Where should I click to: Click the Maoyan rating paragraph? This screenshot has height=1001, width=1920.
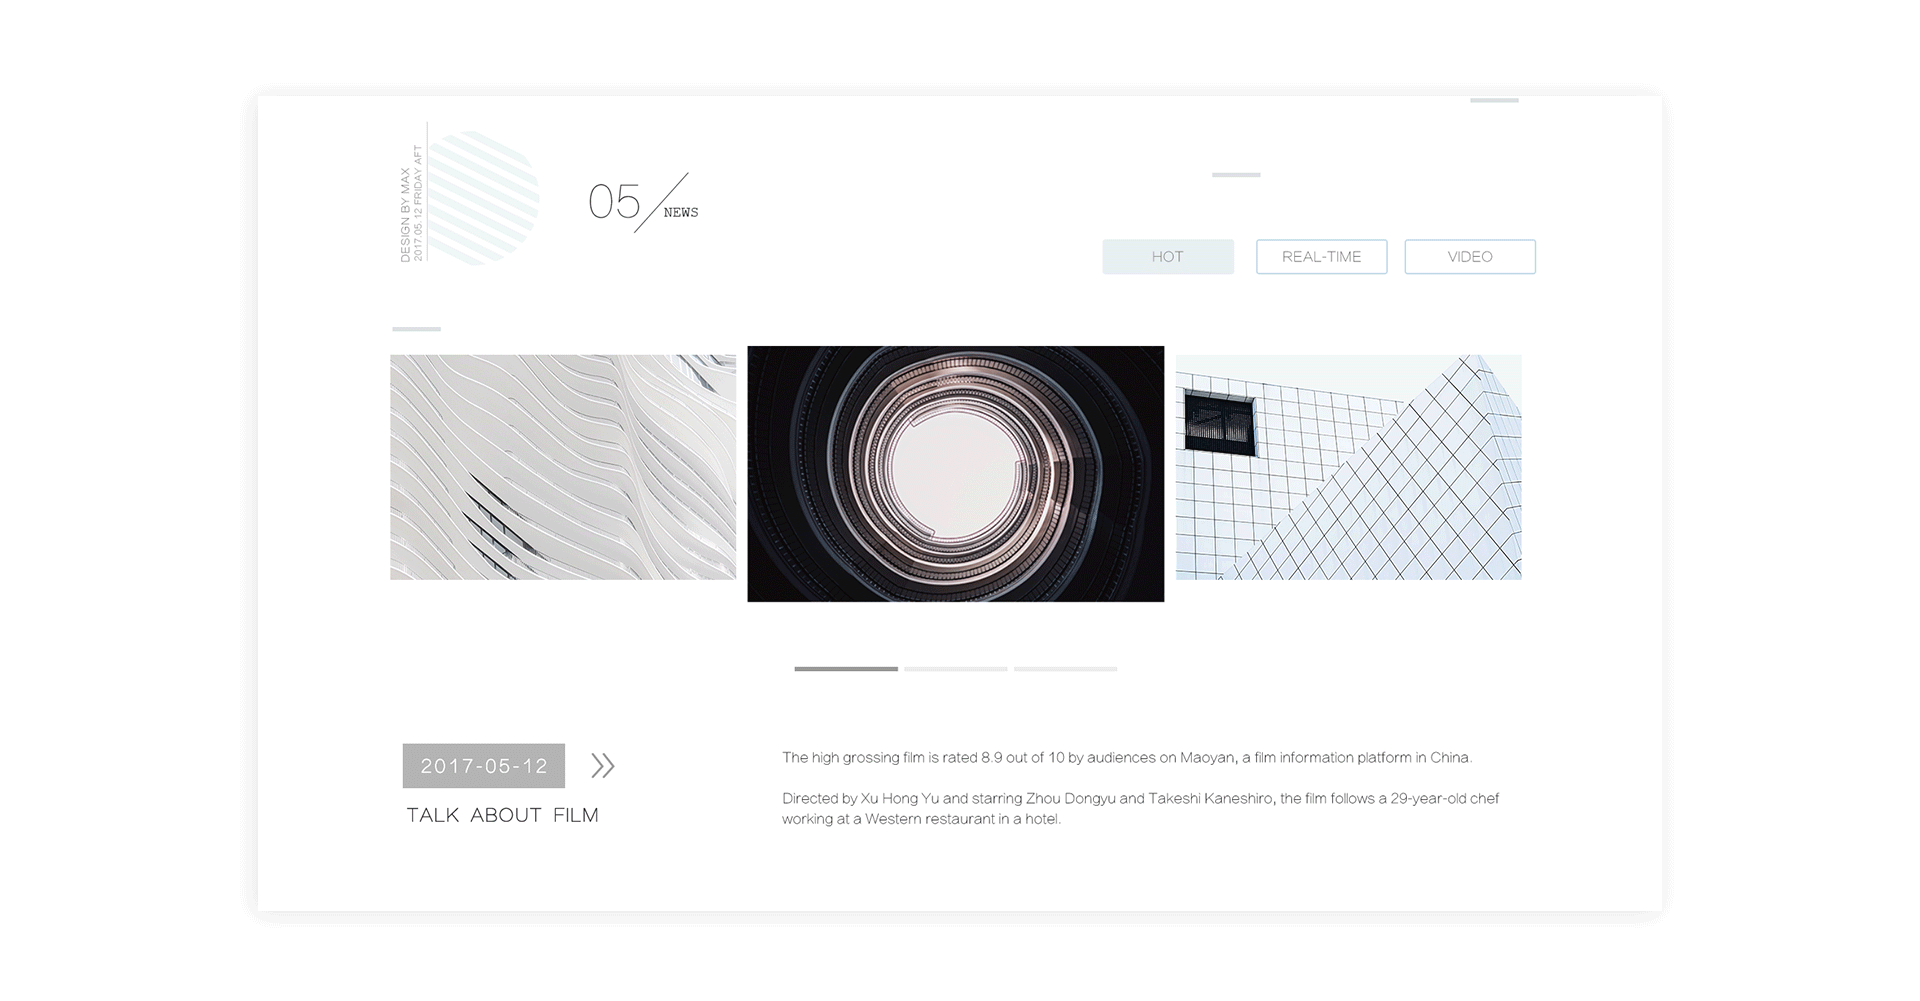pos(1127,757)
